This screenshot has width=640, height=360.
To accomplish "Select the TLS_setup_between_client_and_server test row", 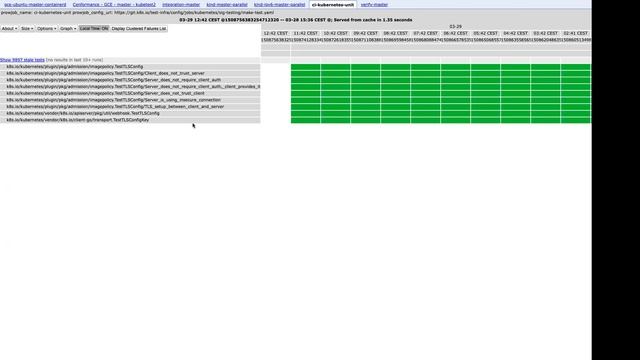I will 130,107.
